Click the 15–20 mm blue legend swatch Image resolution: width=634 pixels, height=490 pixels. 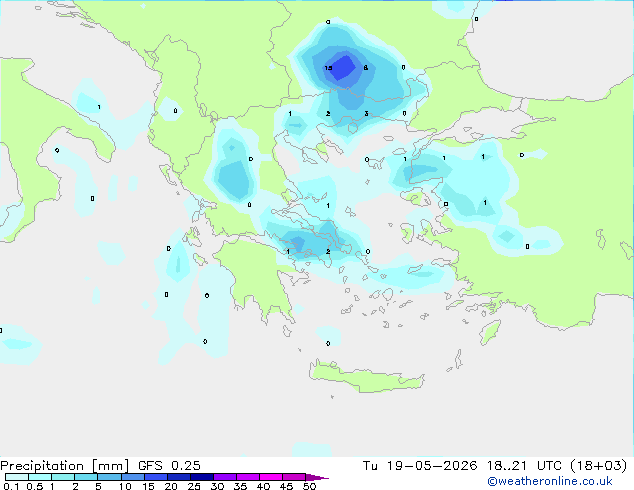pos(155,477)
